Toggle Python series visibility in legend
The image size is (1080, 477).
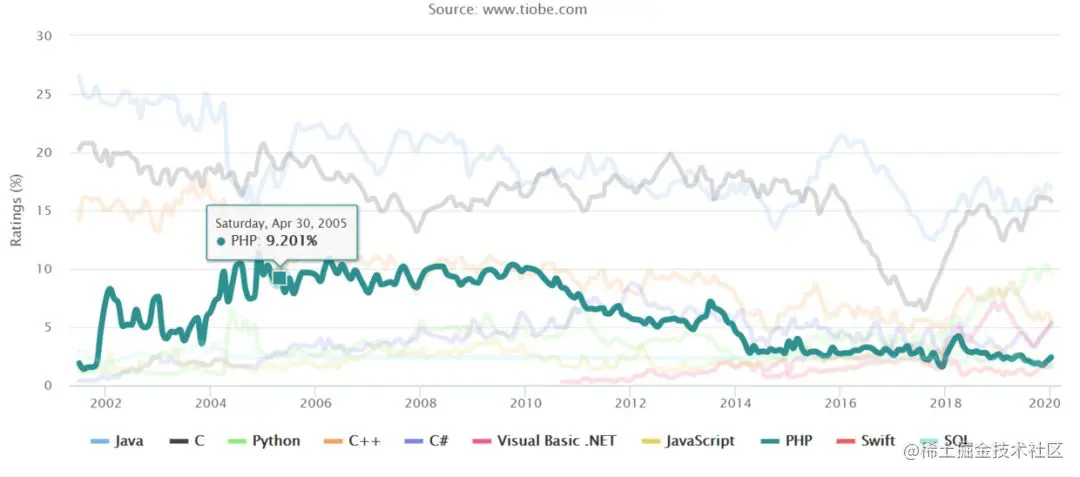[x=264, y=441]
